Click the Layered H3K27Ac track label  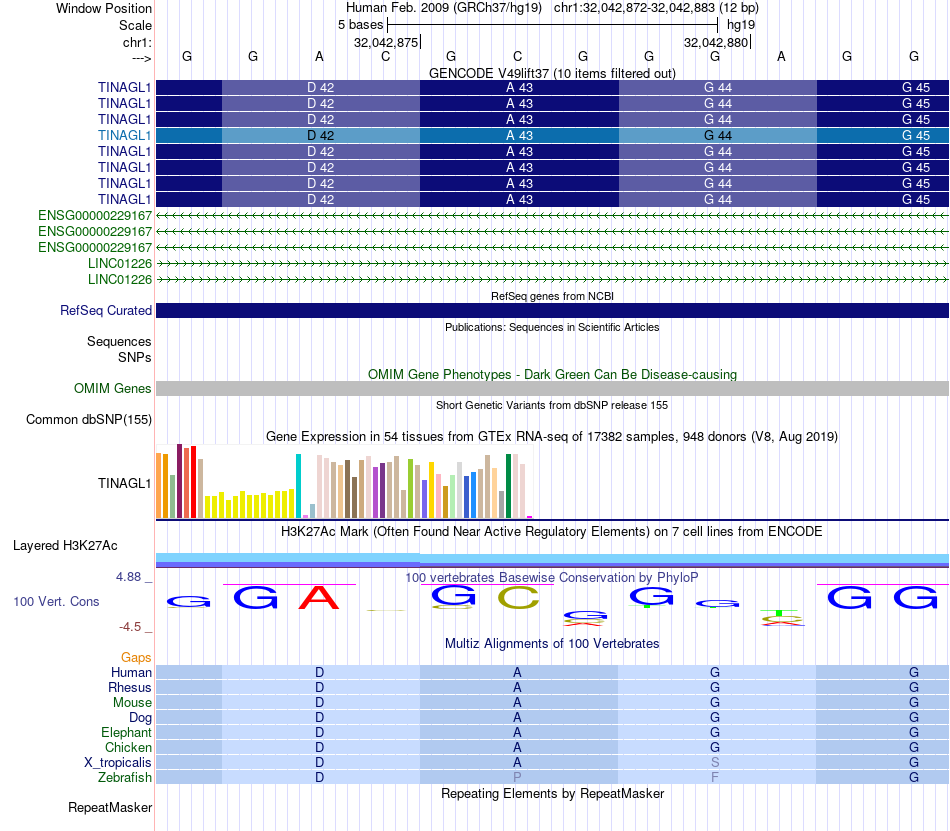[65, 546]
